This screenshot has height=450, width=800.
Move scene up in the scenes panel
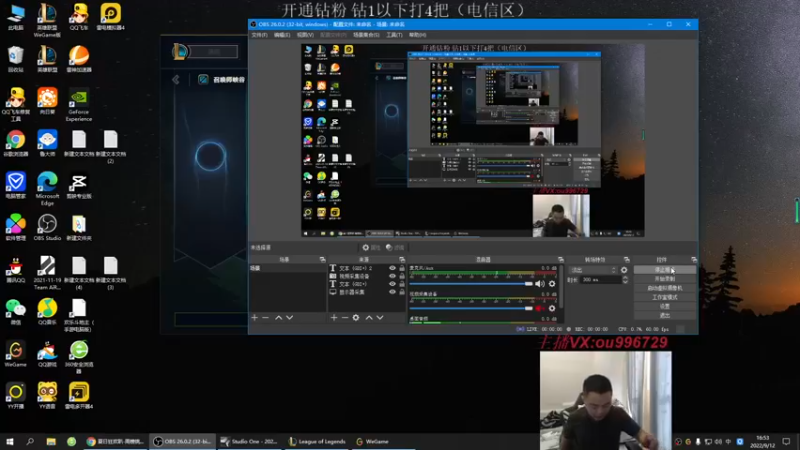(x=279, y=317)
